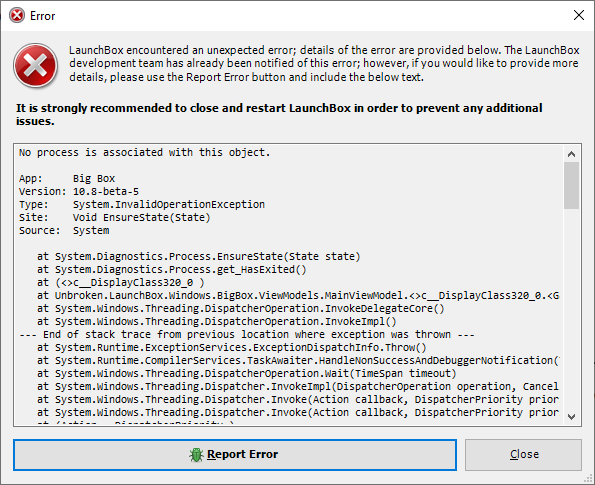The height and width of the screenshot is (485, 595).
Task: Click the 'End of stack trace' separator line
Action: pos(247,334)
